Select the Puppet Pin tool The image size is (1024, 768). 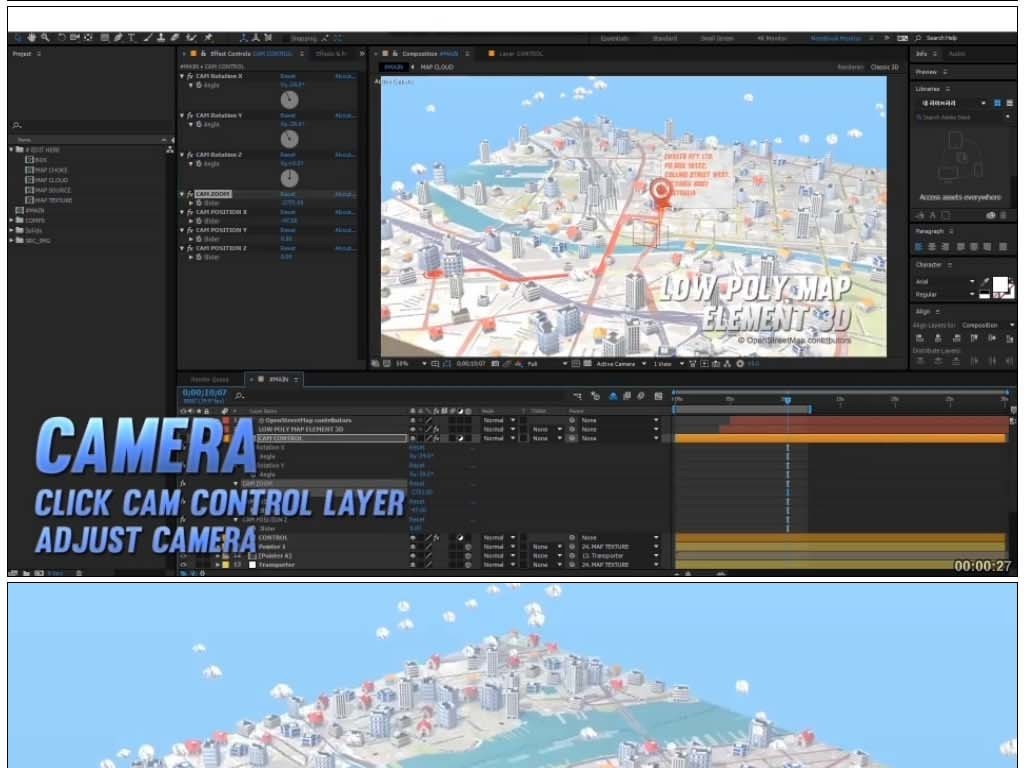click(x=208, y=38)
